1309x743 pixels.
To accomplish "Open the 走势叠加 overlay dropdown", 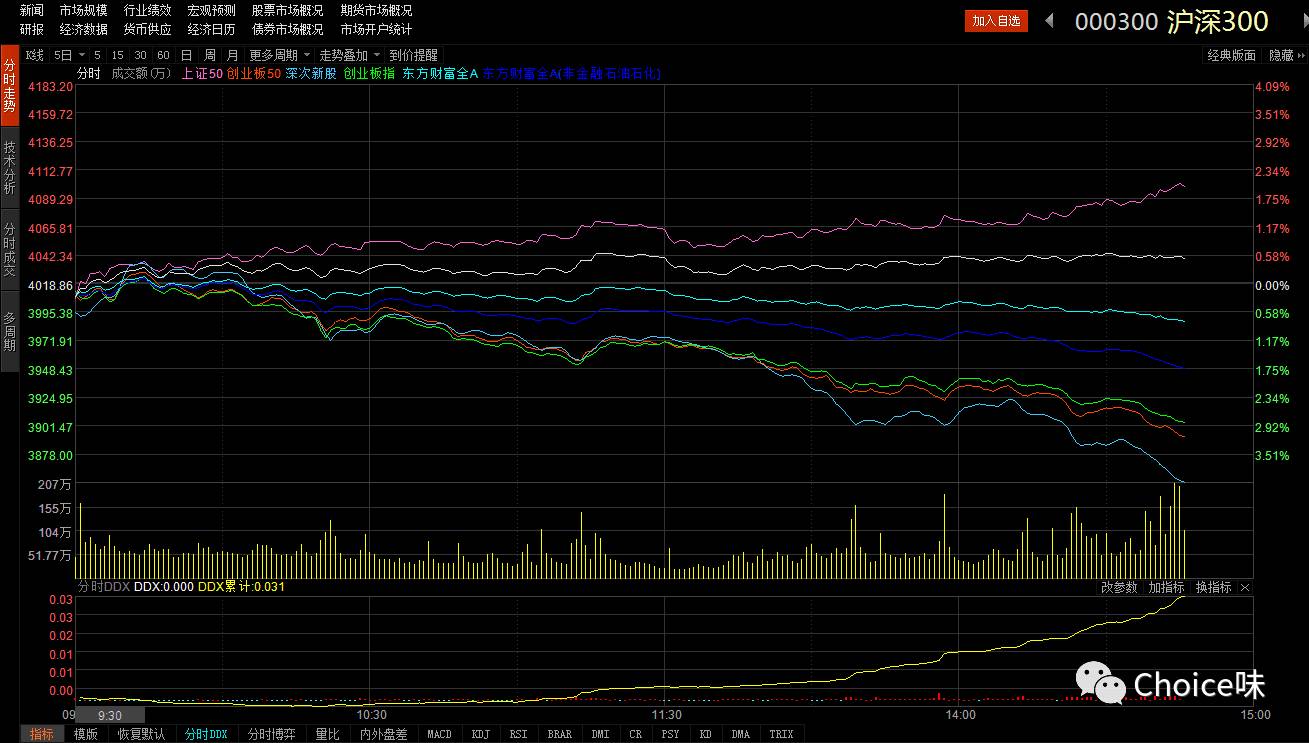I will 349,56.
